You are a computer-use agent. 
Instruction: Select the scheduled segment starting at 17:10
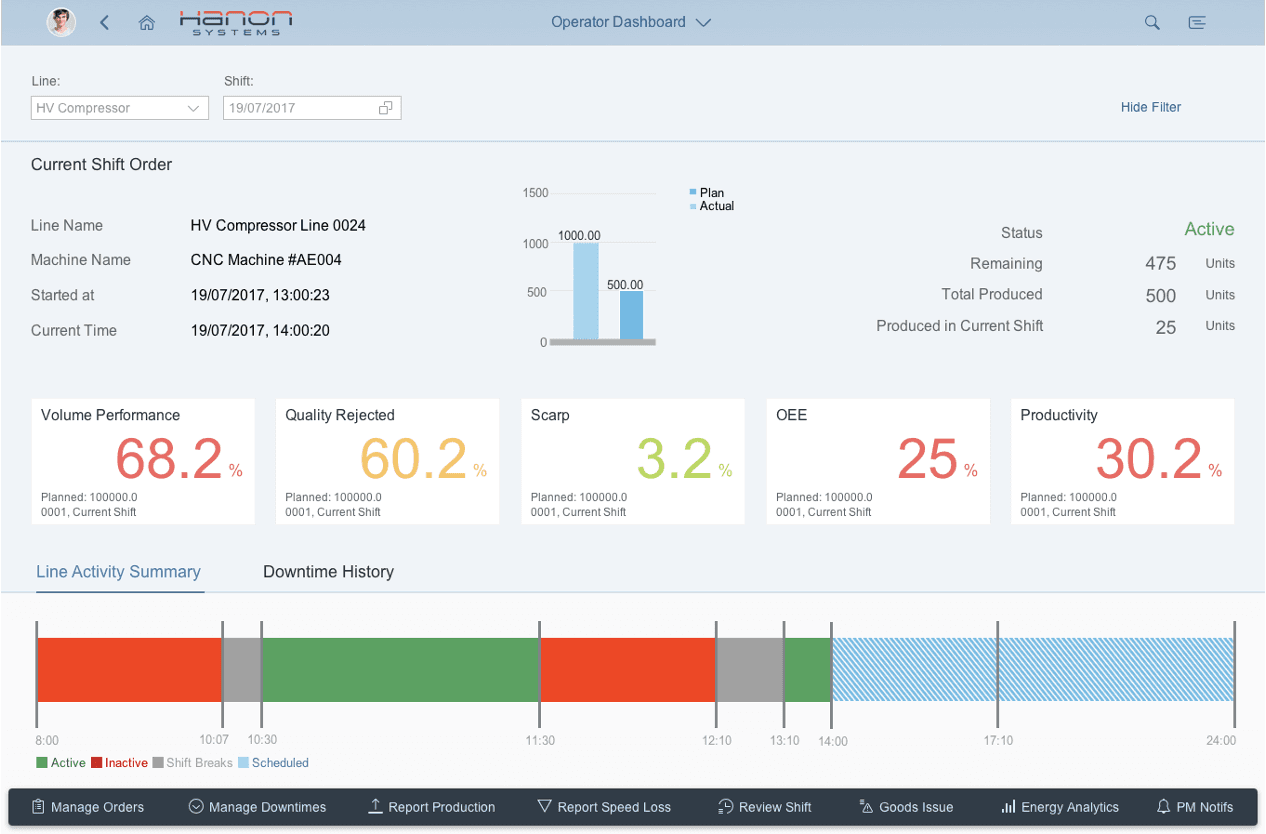pyautogui.click(x=1116, y=670)
